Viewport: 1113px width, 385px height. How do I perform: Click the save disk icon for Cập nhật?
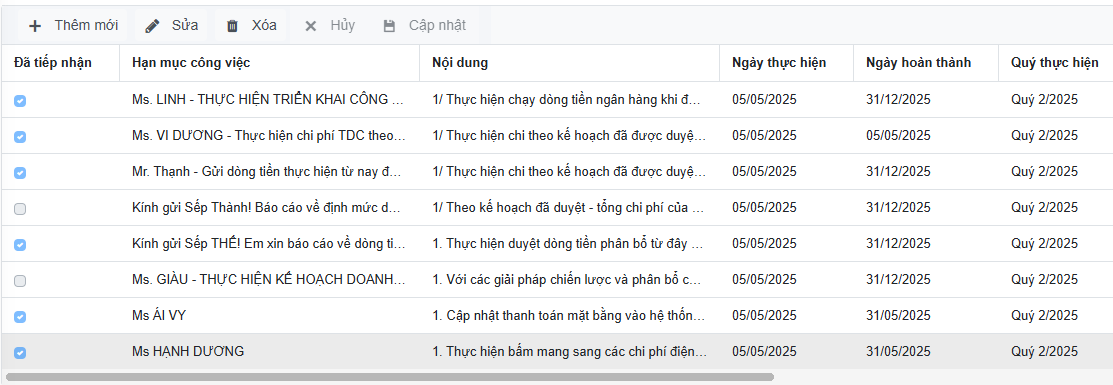coord(389,26)
